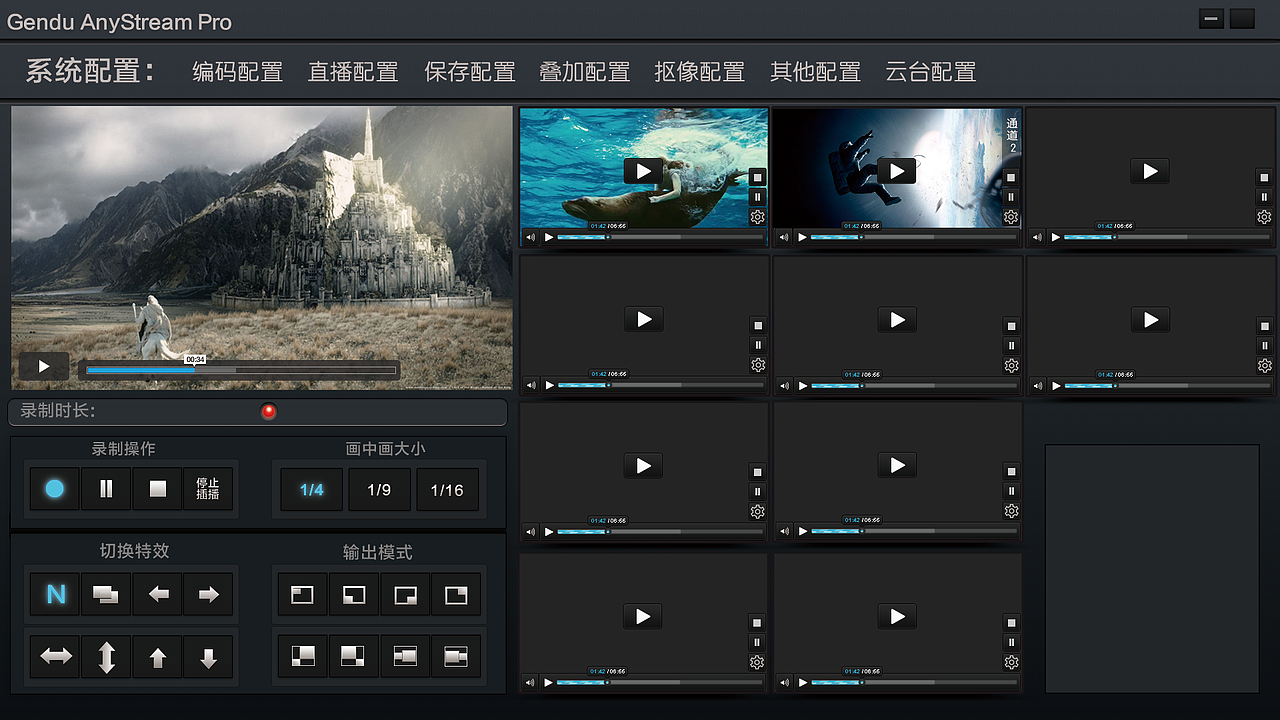Select the up-arrow transition effect
Screen dimensions: 1280x720
coord(158,657)
